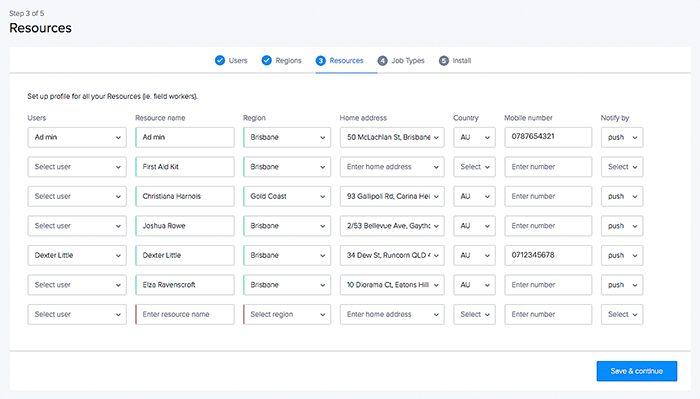
Task: Click mobile number field for Joshua Rowe
Action: [548, 225]
